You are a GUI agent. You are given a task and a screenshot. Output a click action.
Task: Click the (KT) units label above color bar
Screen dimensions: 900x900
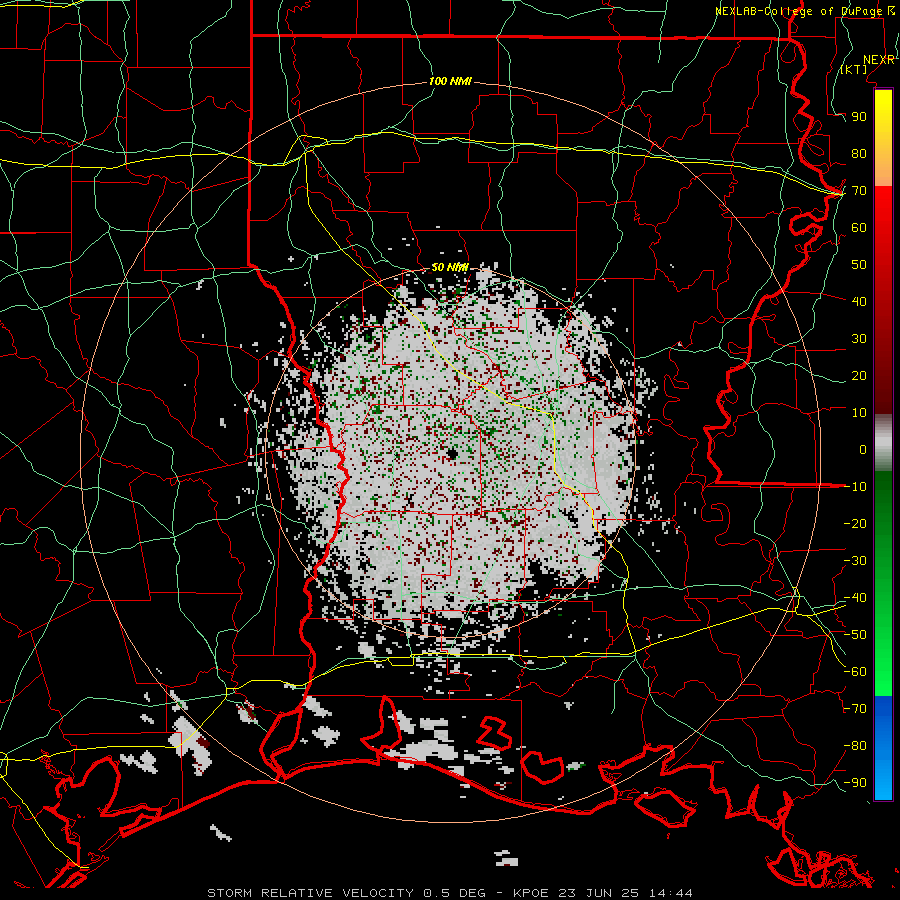[x=854, y=69]
